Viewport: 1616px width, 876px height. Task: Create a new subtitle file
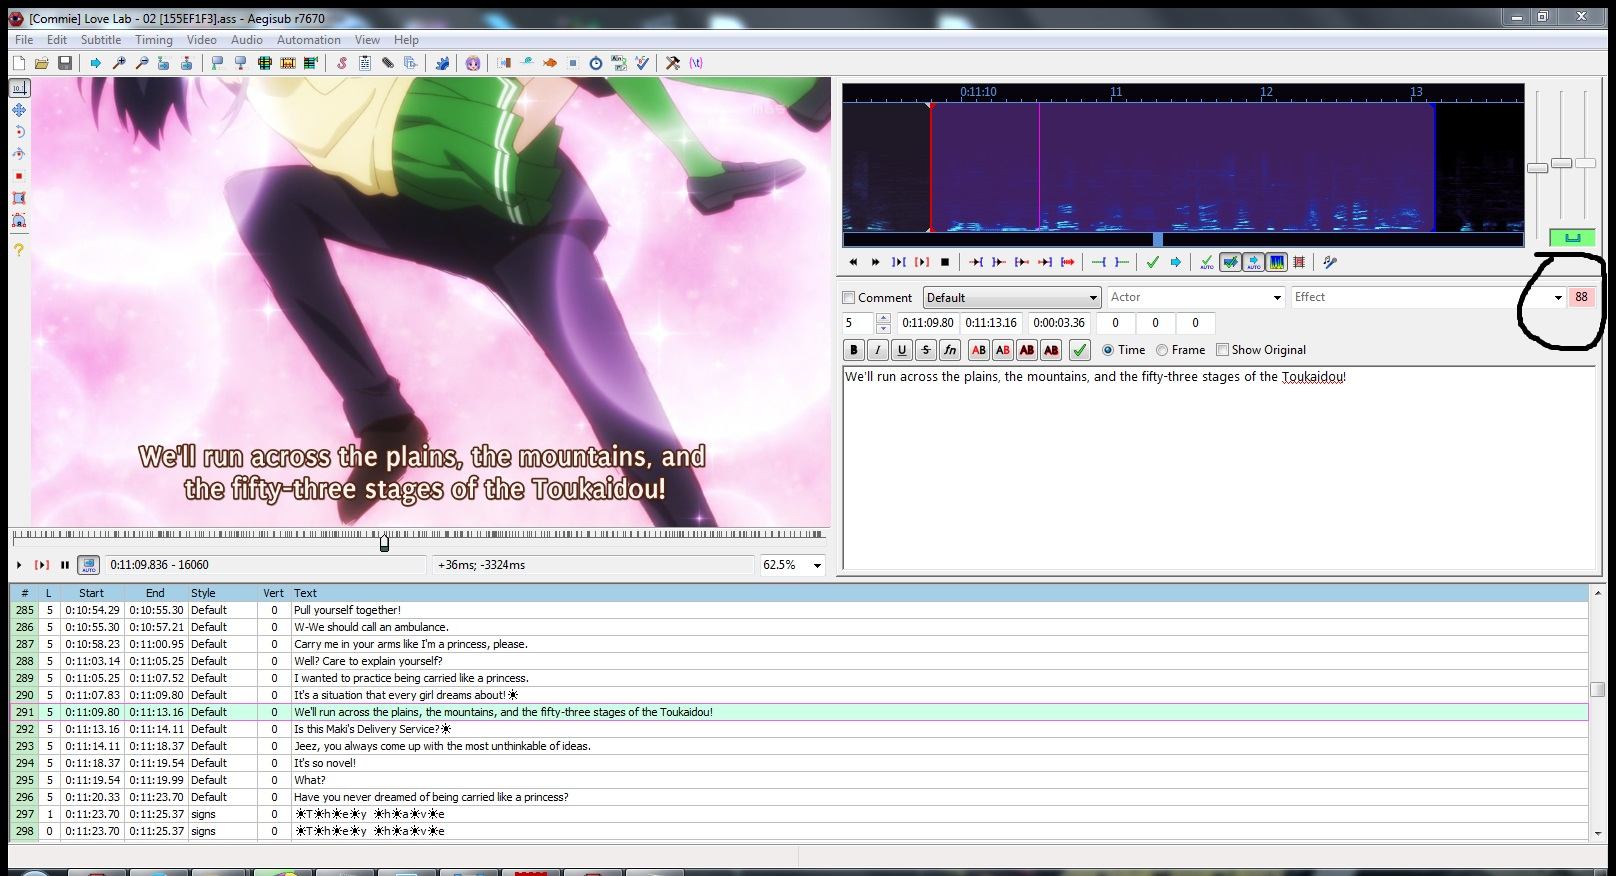click(x=19, y=63)
